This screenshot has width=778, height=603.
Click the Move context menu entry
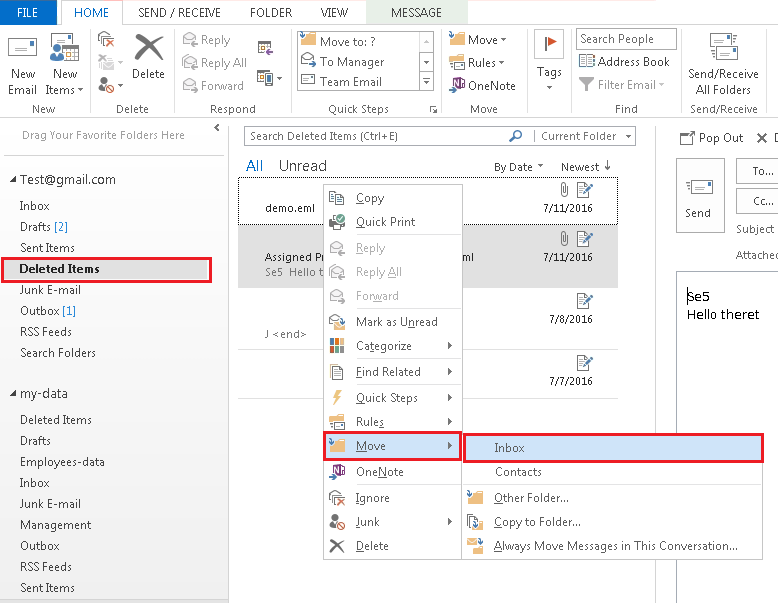pyautogui.click(x=392, y=446)
